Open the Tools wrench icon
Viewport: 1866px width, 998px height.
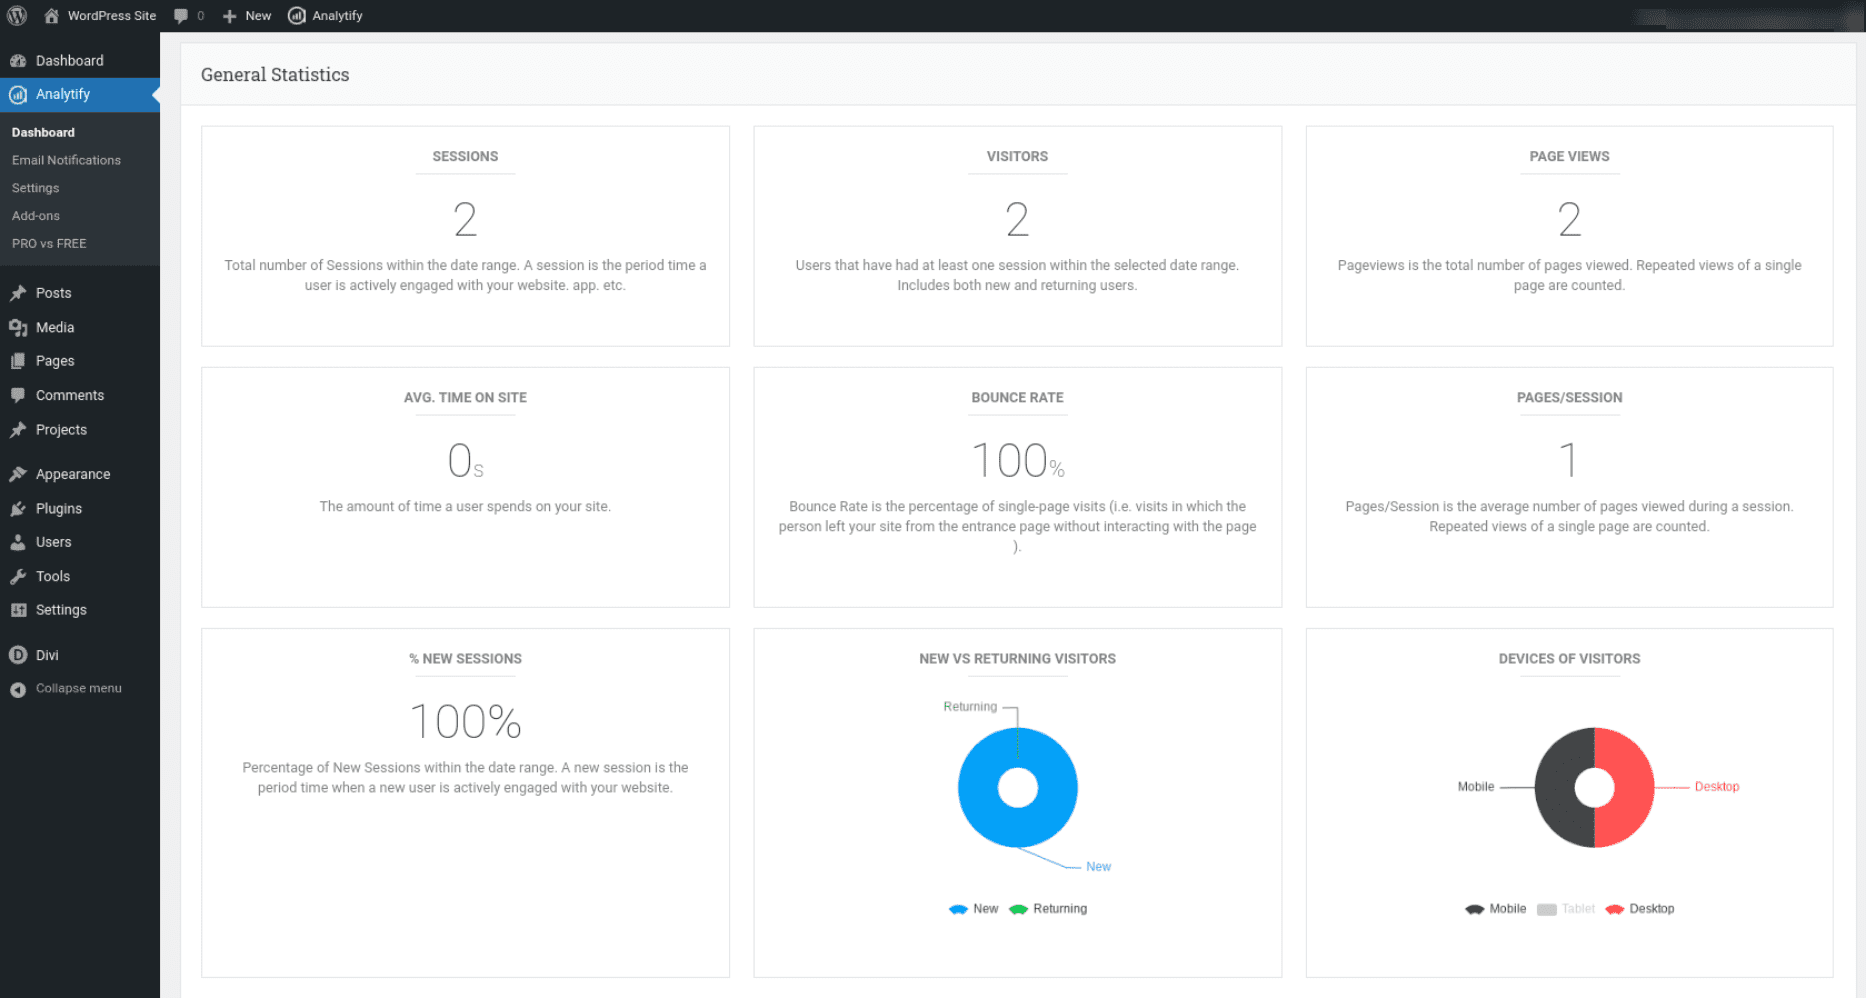(x=18, y=576)
